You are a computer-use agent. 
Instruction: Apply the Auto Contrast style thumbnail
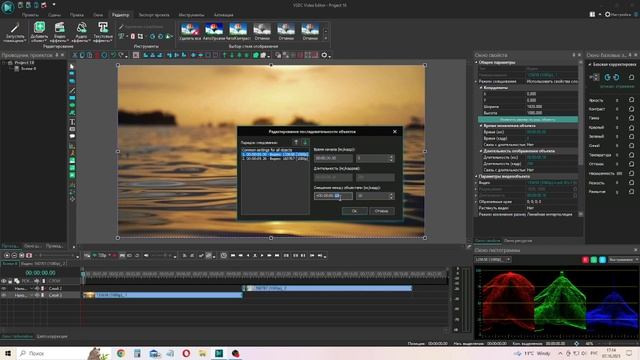pos(238,32)
